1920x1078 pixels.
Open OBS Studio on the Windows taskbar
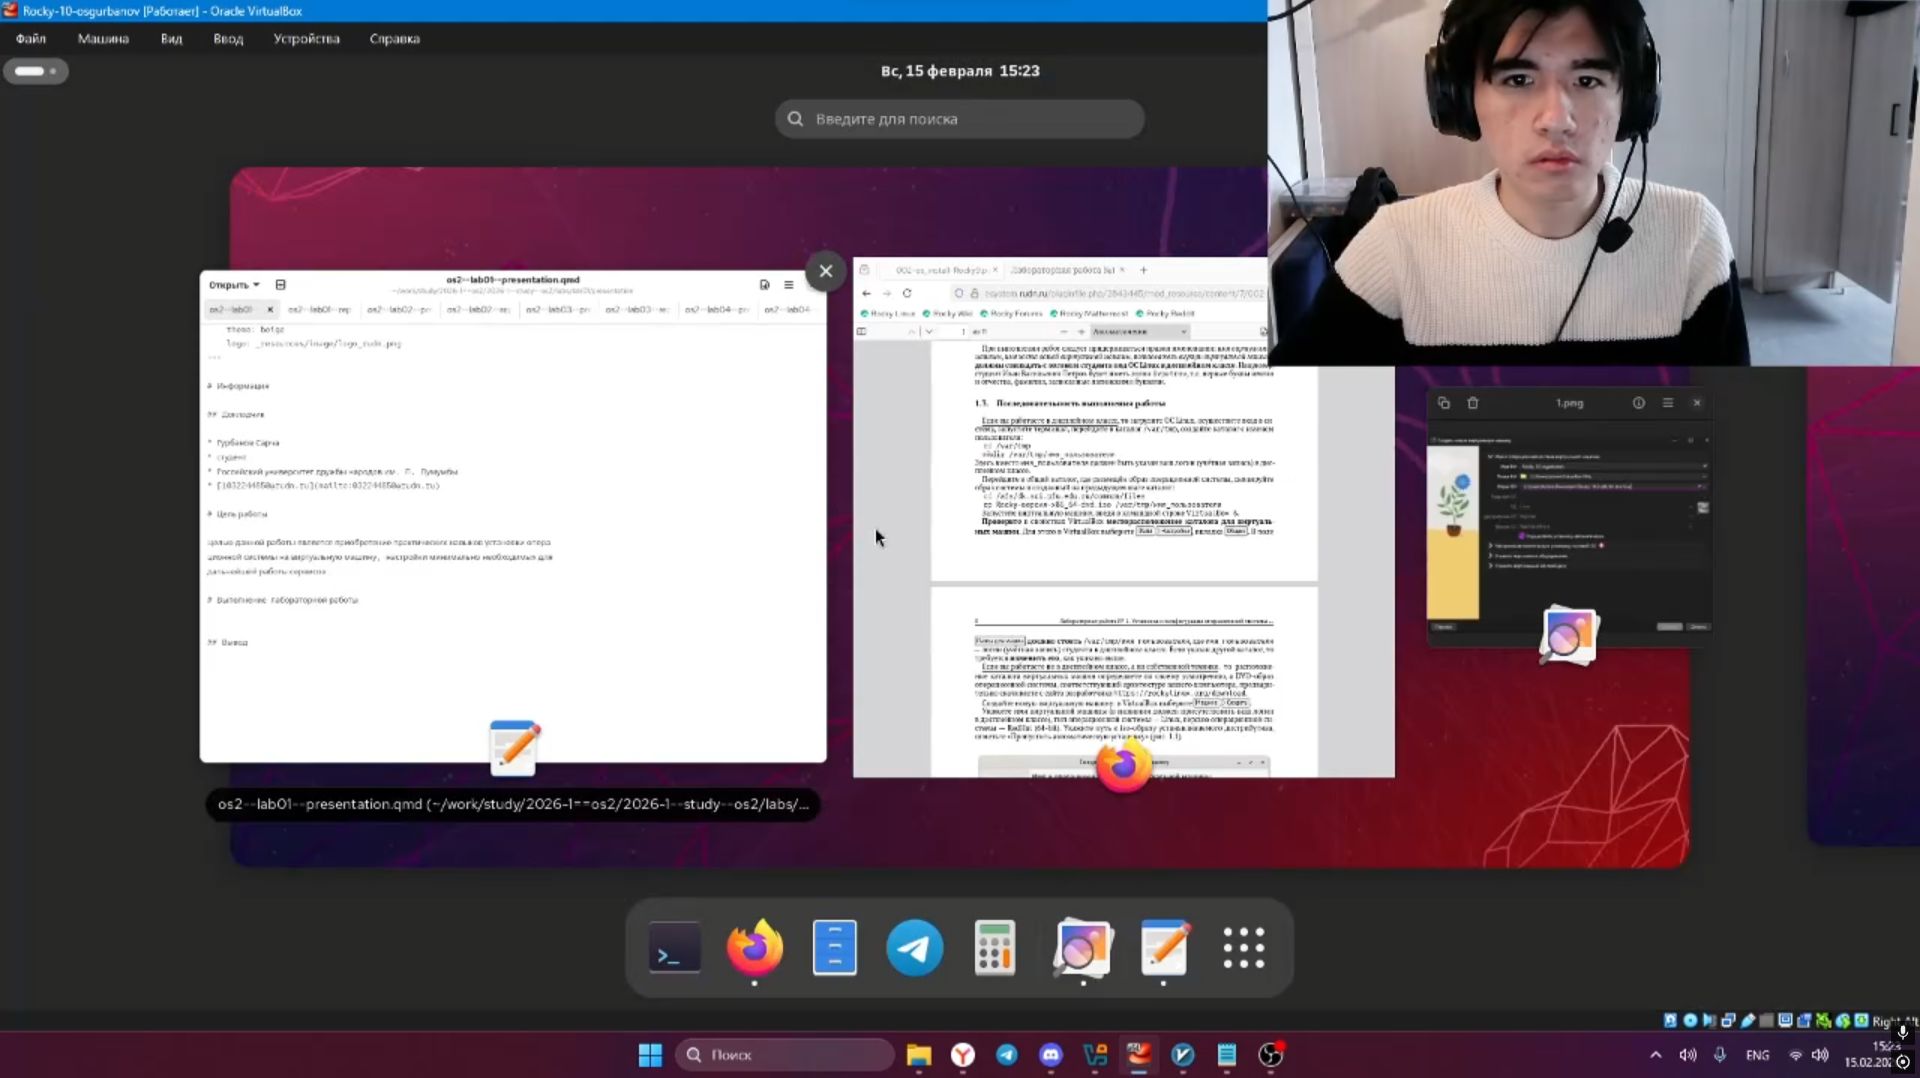pyautogui.click(x=1271, y=1055)
